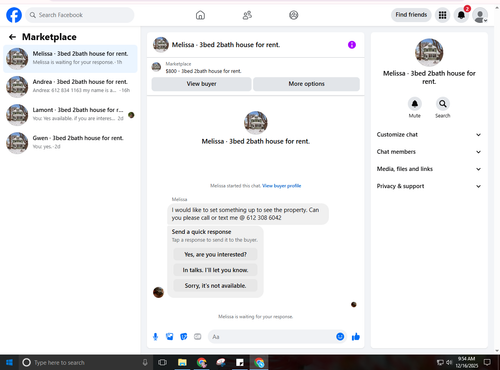500x370 pixels.
Task: Open File Explorer from taskbar
Action: [182, 362]
